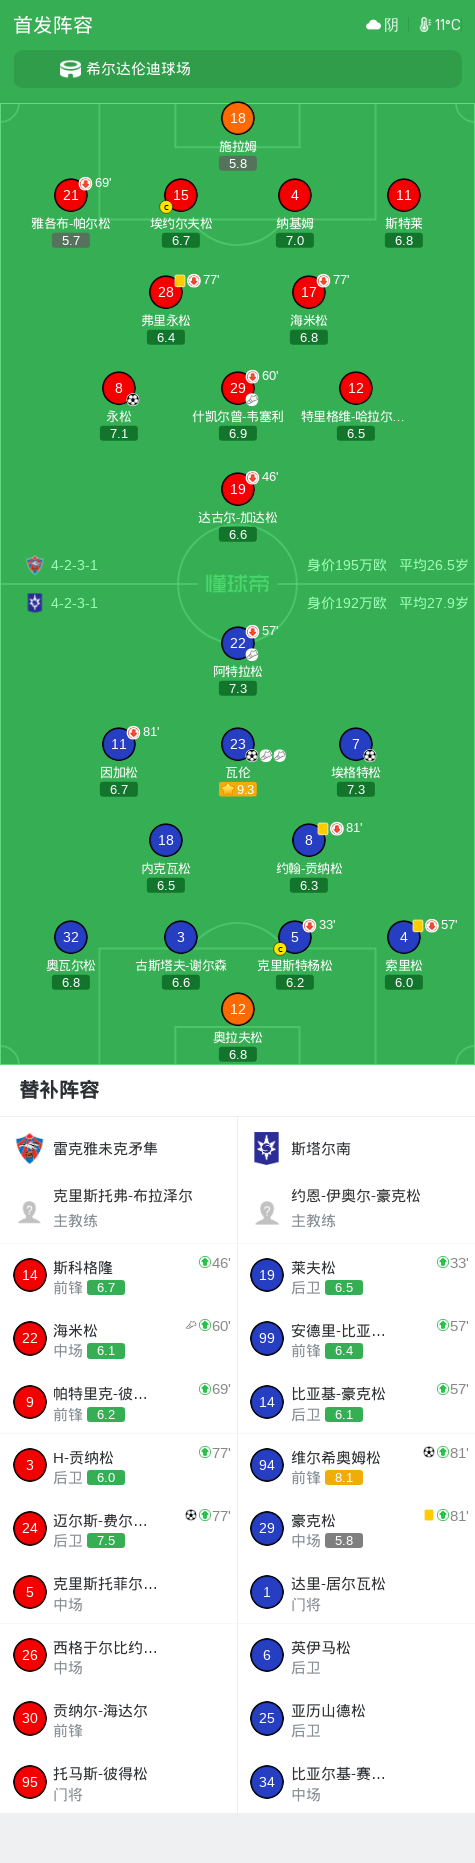475x1863 pixels.
Task: Open substitute 维尔希奥姆松 number 94 row
Action: tap(356, 1466)
